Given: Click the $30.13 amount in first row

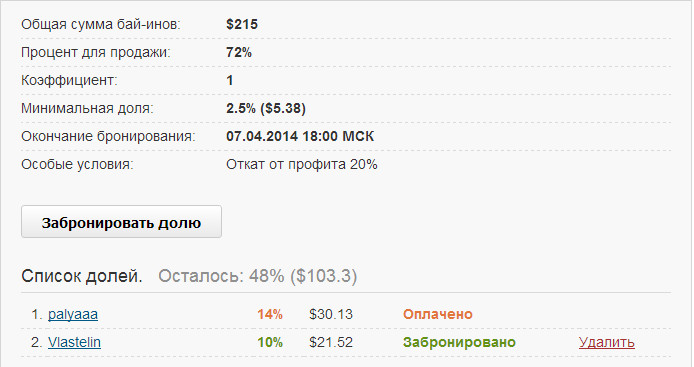Looking at the screenshot, I should point(331,314).
